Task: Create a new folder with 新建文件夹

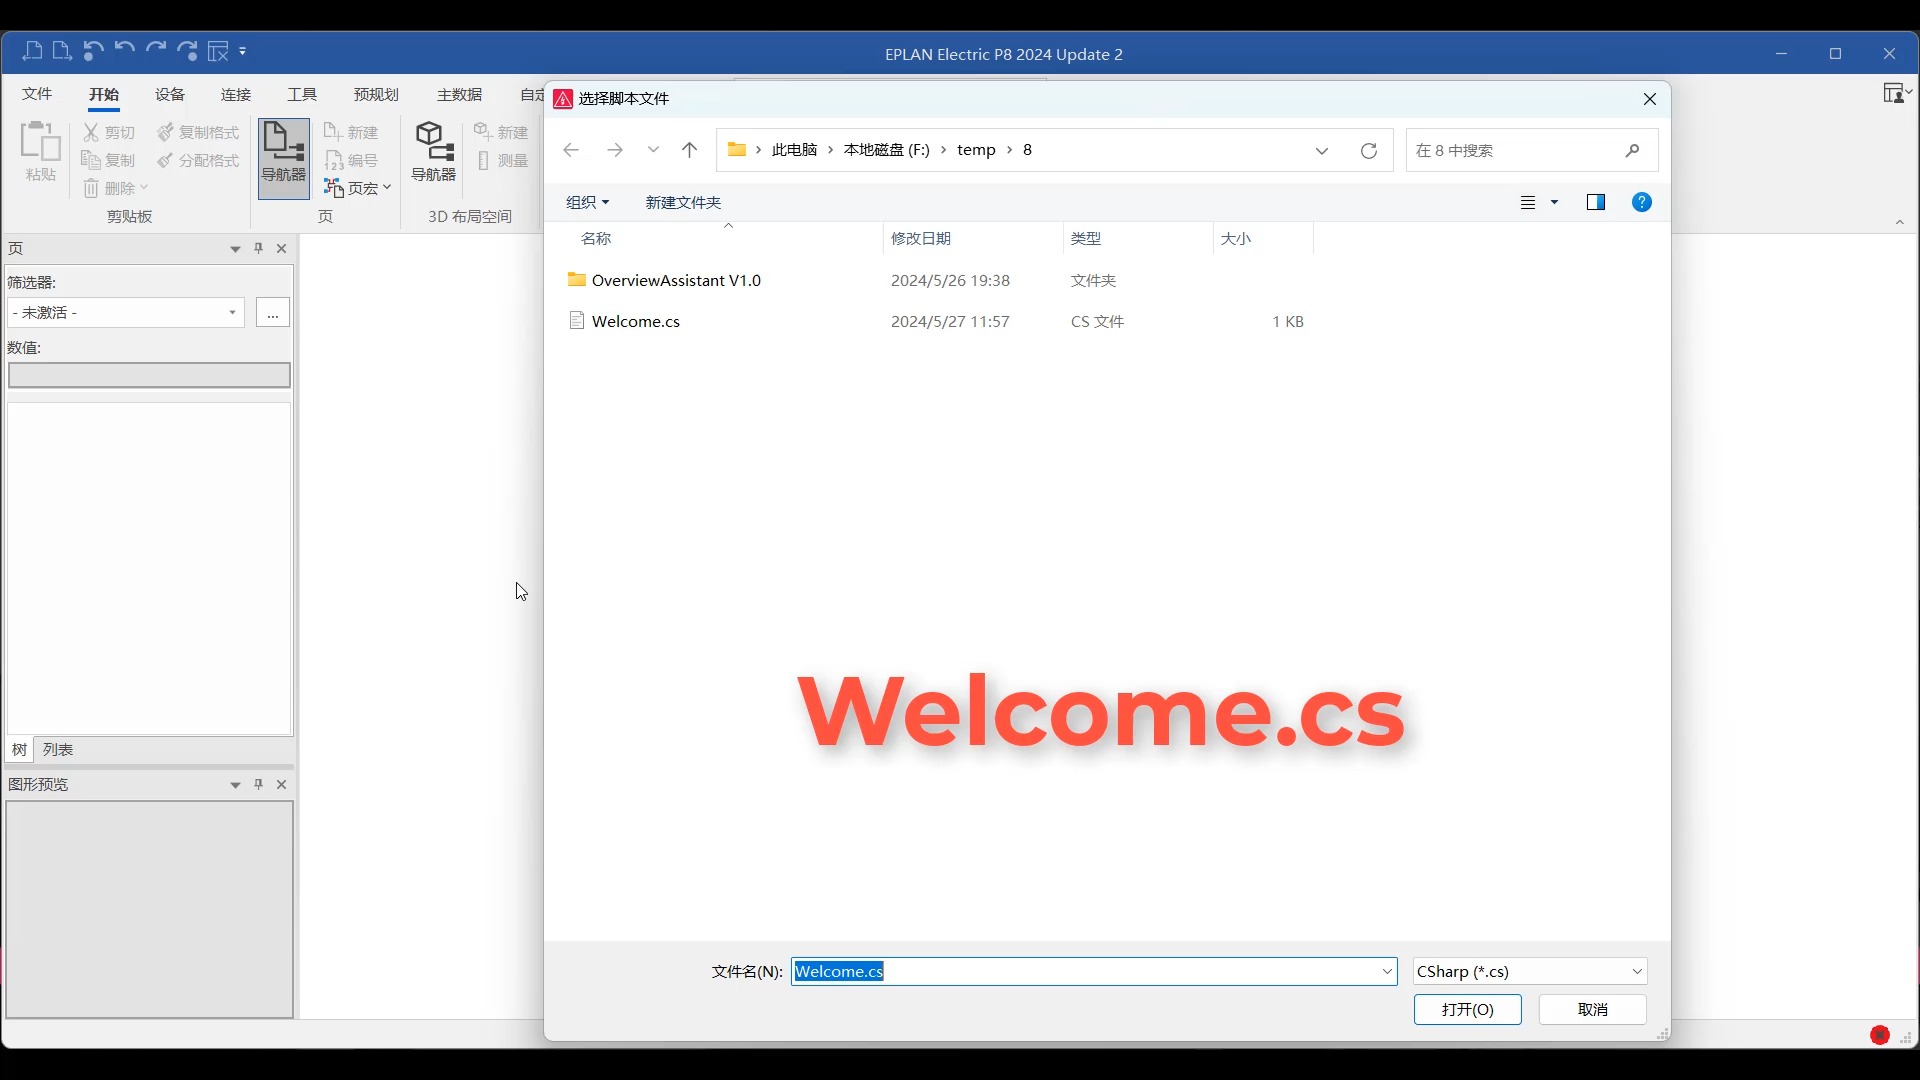Action: [x=682, y=202]
